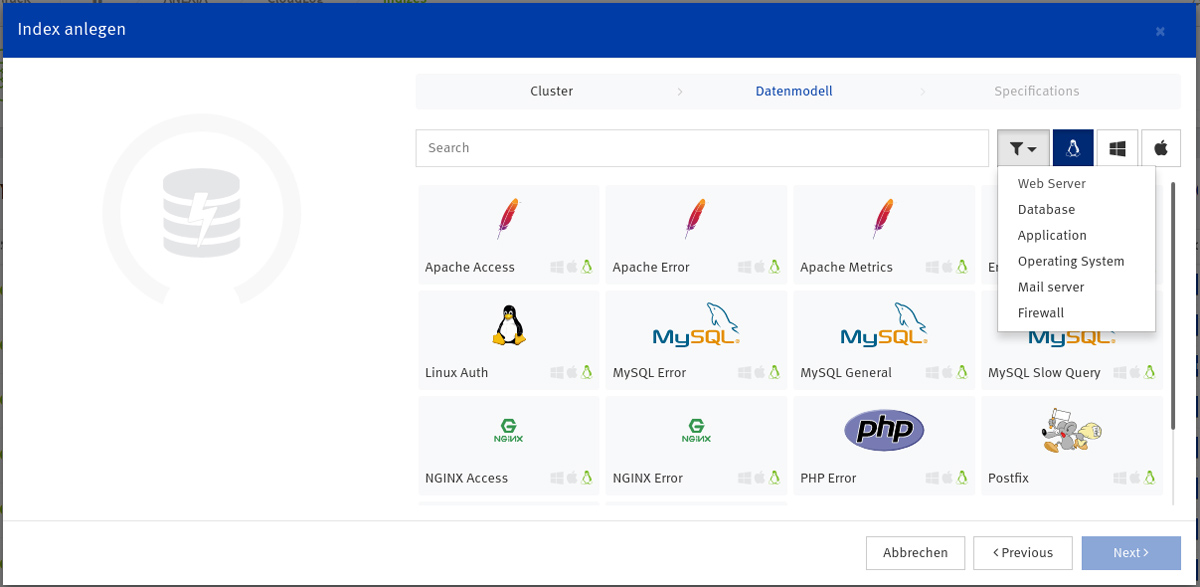
Task: Select the Postfix mascot icon
Action: click(1071, 430)
